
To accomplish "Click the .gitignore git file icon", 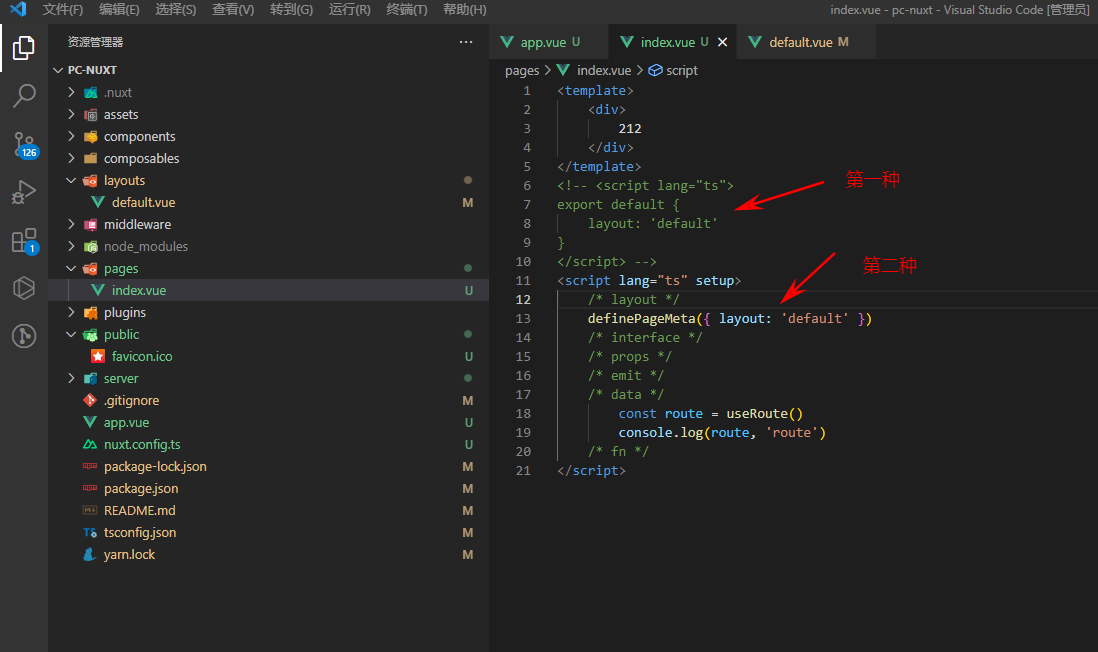I will (x=90, y=401).
